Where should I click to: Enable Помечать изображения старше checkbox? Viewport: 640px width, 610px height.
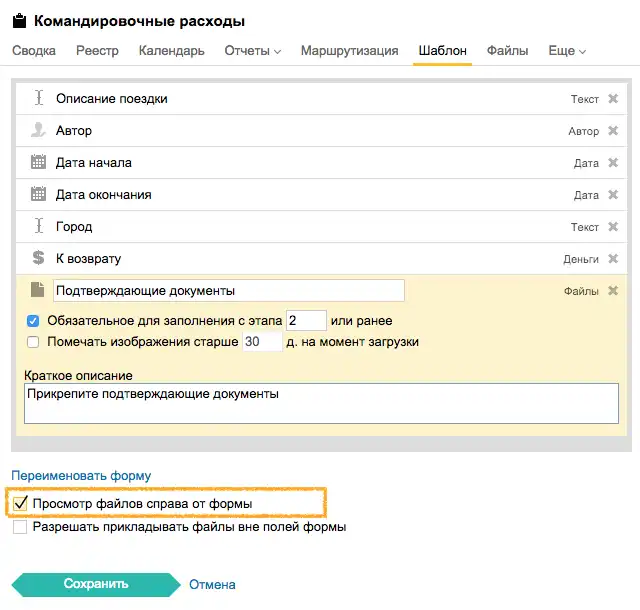(33, 342)
